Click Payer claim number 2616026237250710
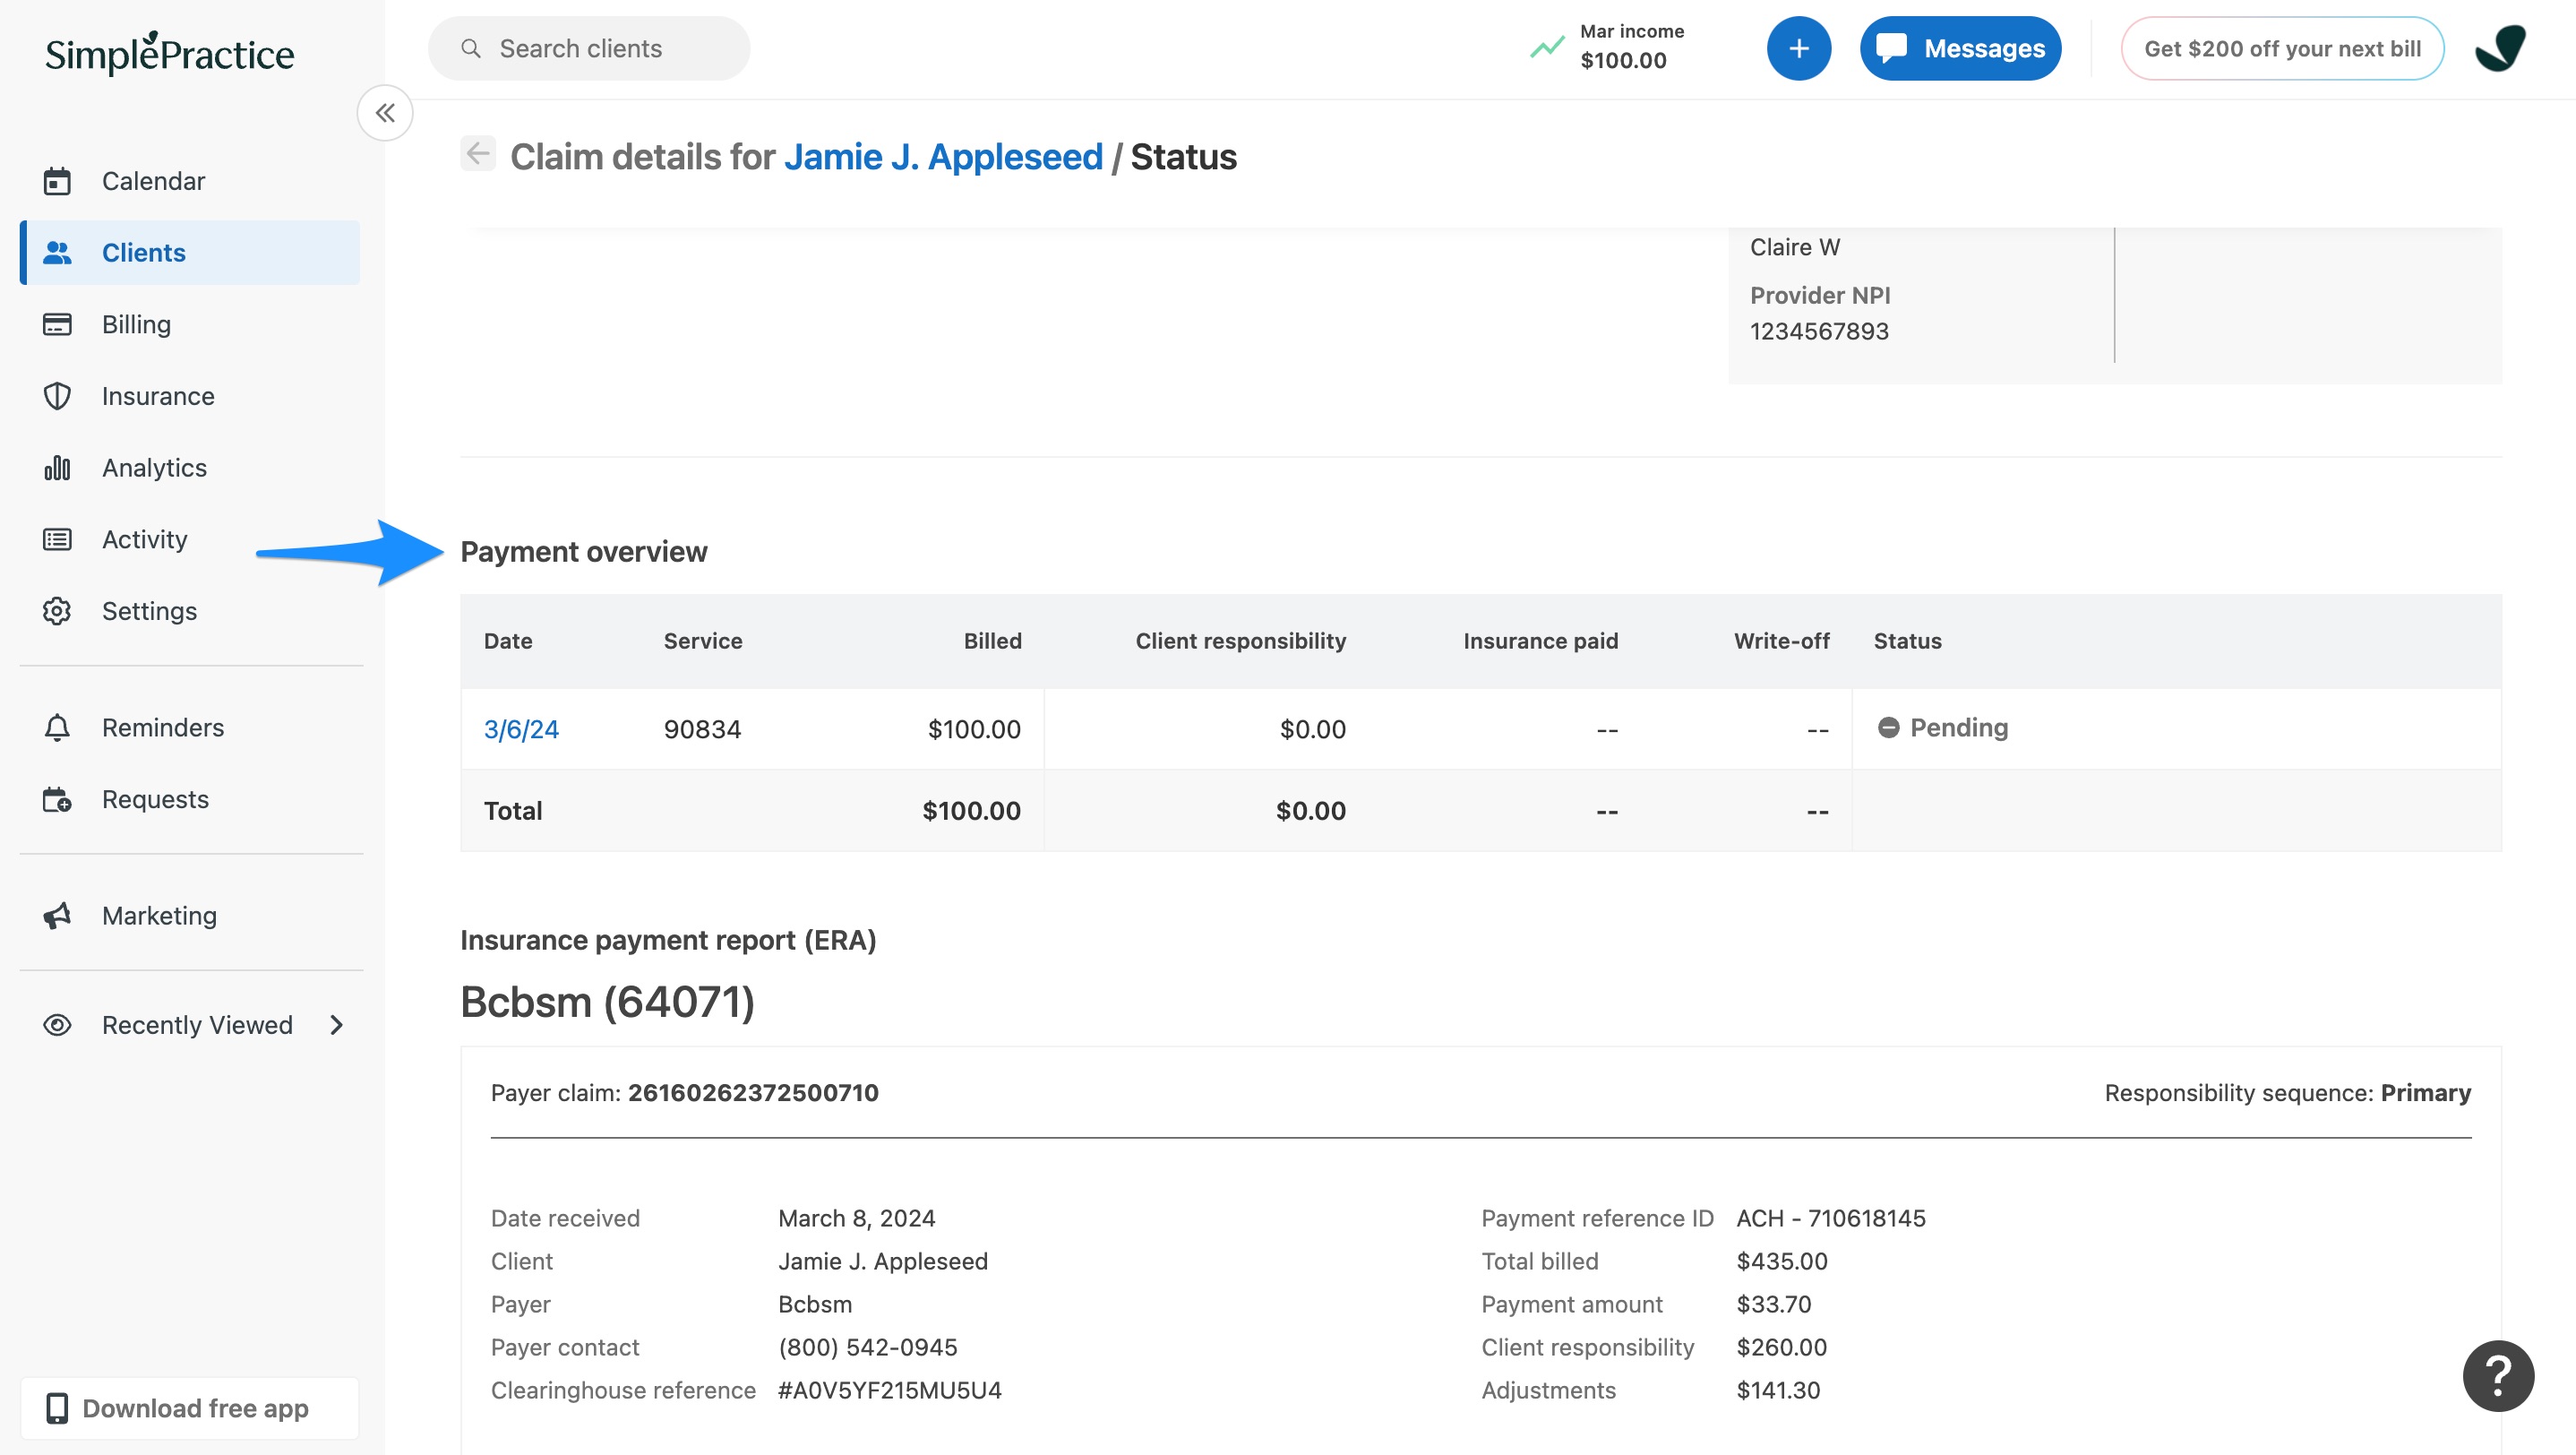This screenshot has width=2576, height=1455. pyautogui.click(x=753, y=1092)
